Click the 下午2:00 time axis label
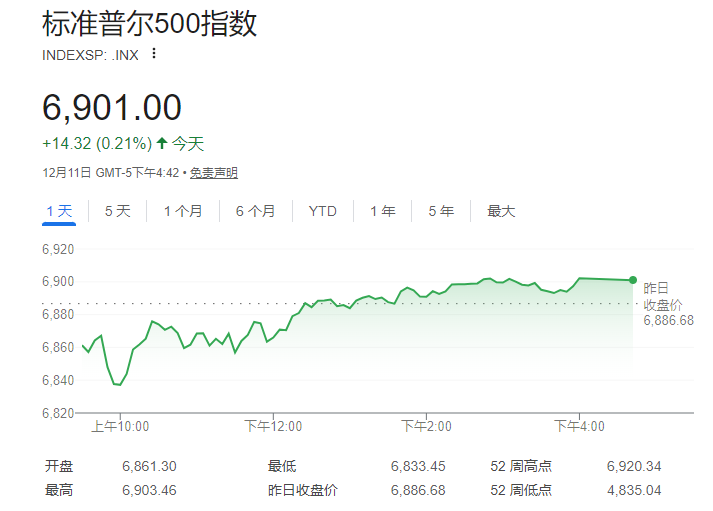The width and height of the screenshot is (713, 511). [x=426, y=426]
